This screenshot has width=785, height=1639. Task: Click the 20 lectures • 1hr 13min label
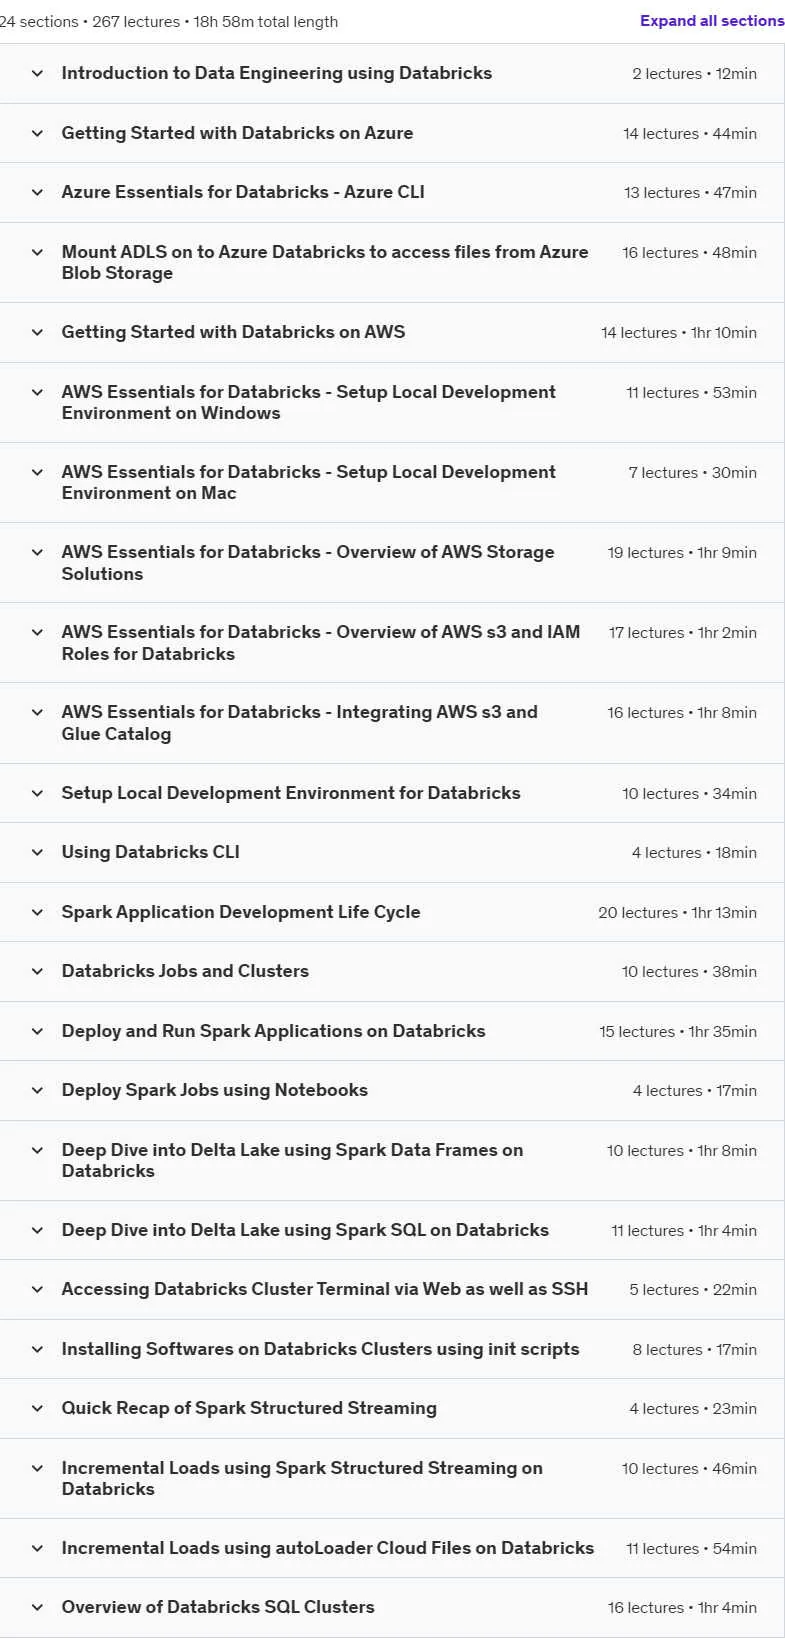(x=677, y=913)
